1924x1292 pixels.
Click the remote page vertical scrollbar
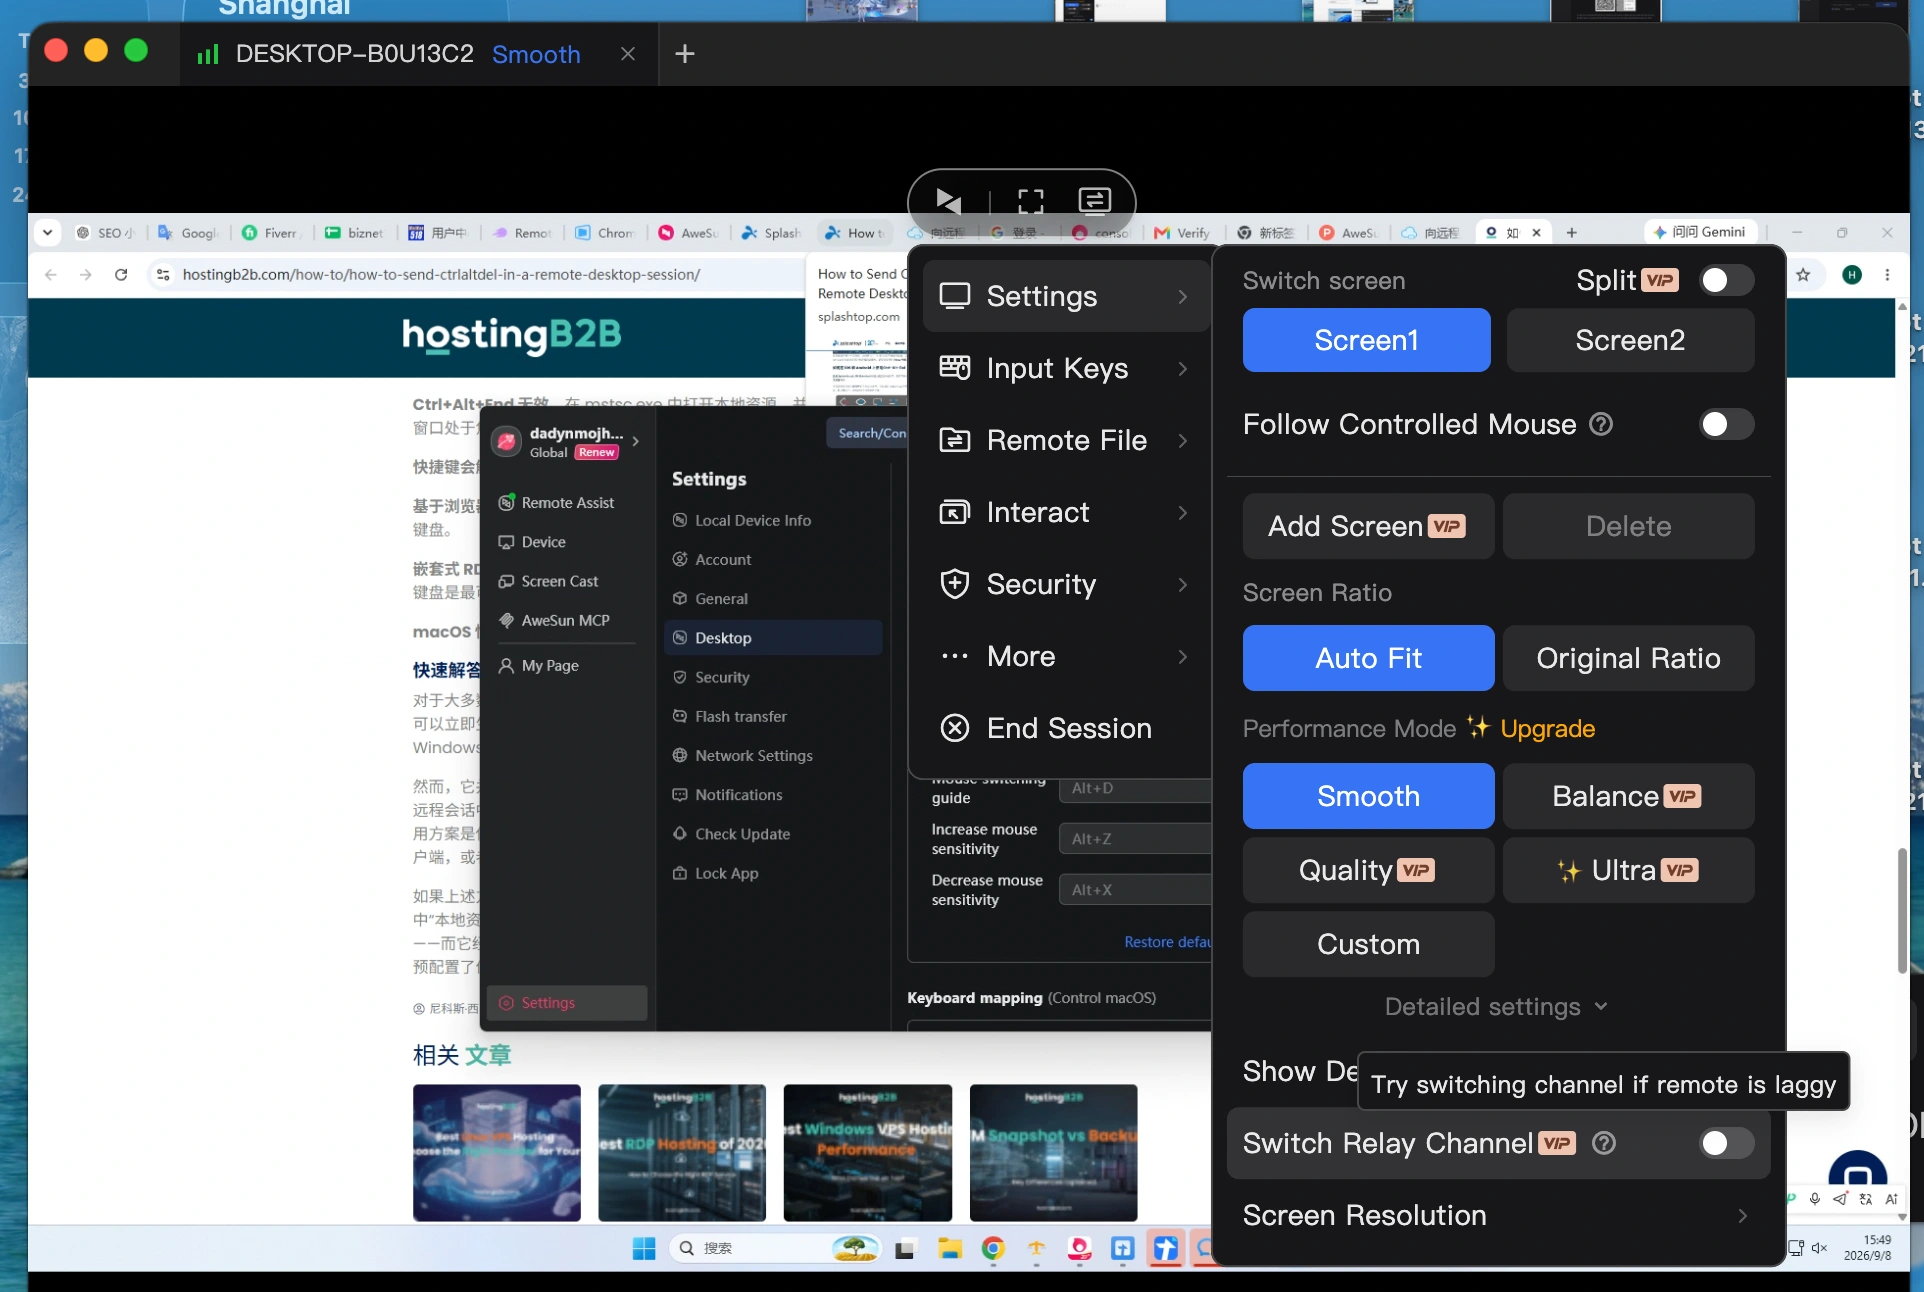[x=1902, y=910]
